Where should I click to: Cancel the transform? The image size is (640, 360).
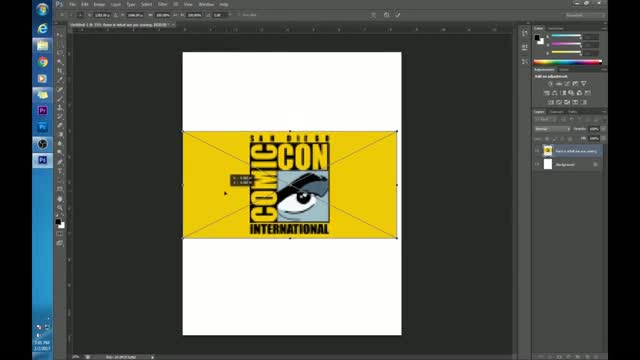(386, 15)
